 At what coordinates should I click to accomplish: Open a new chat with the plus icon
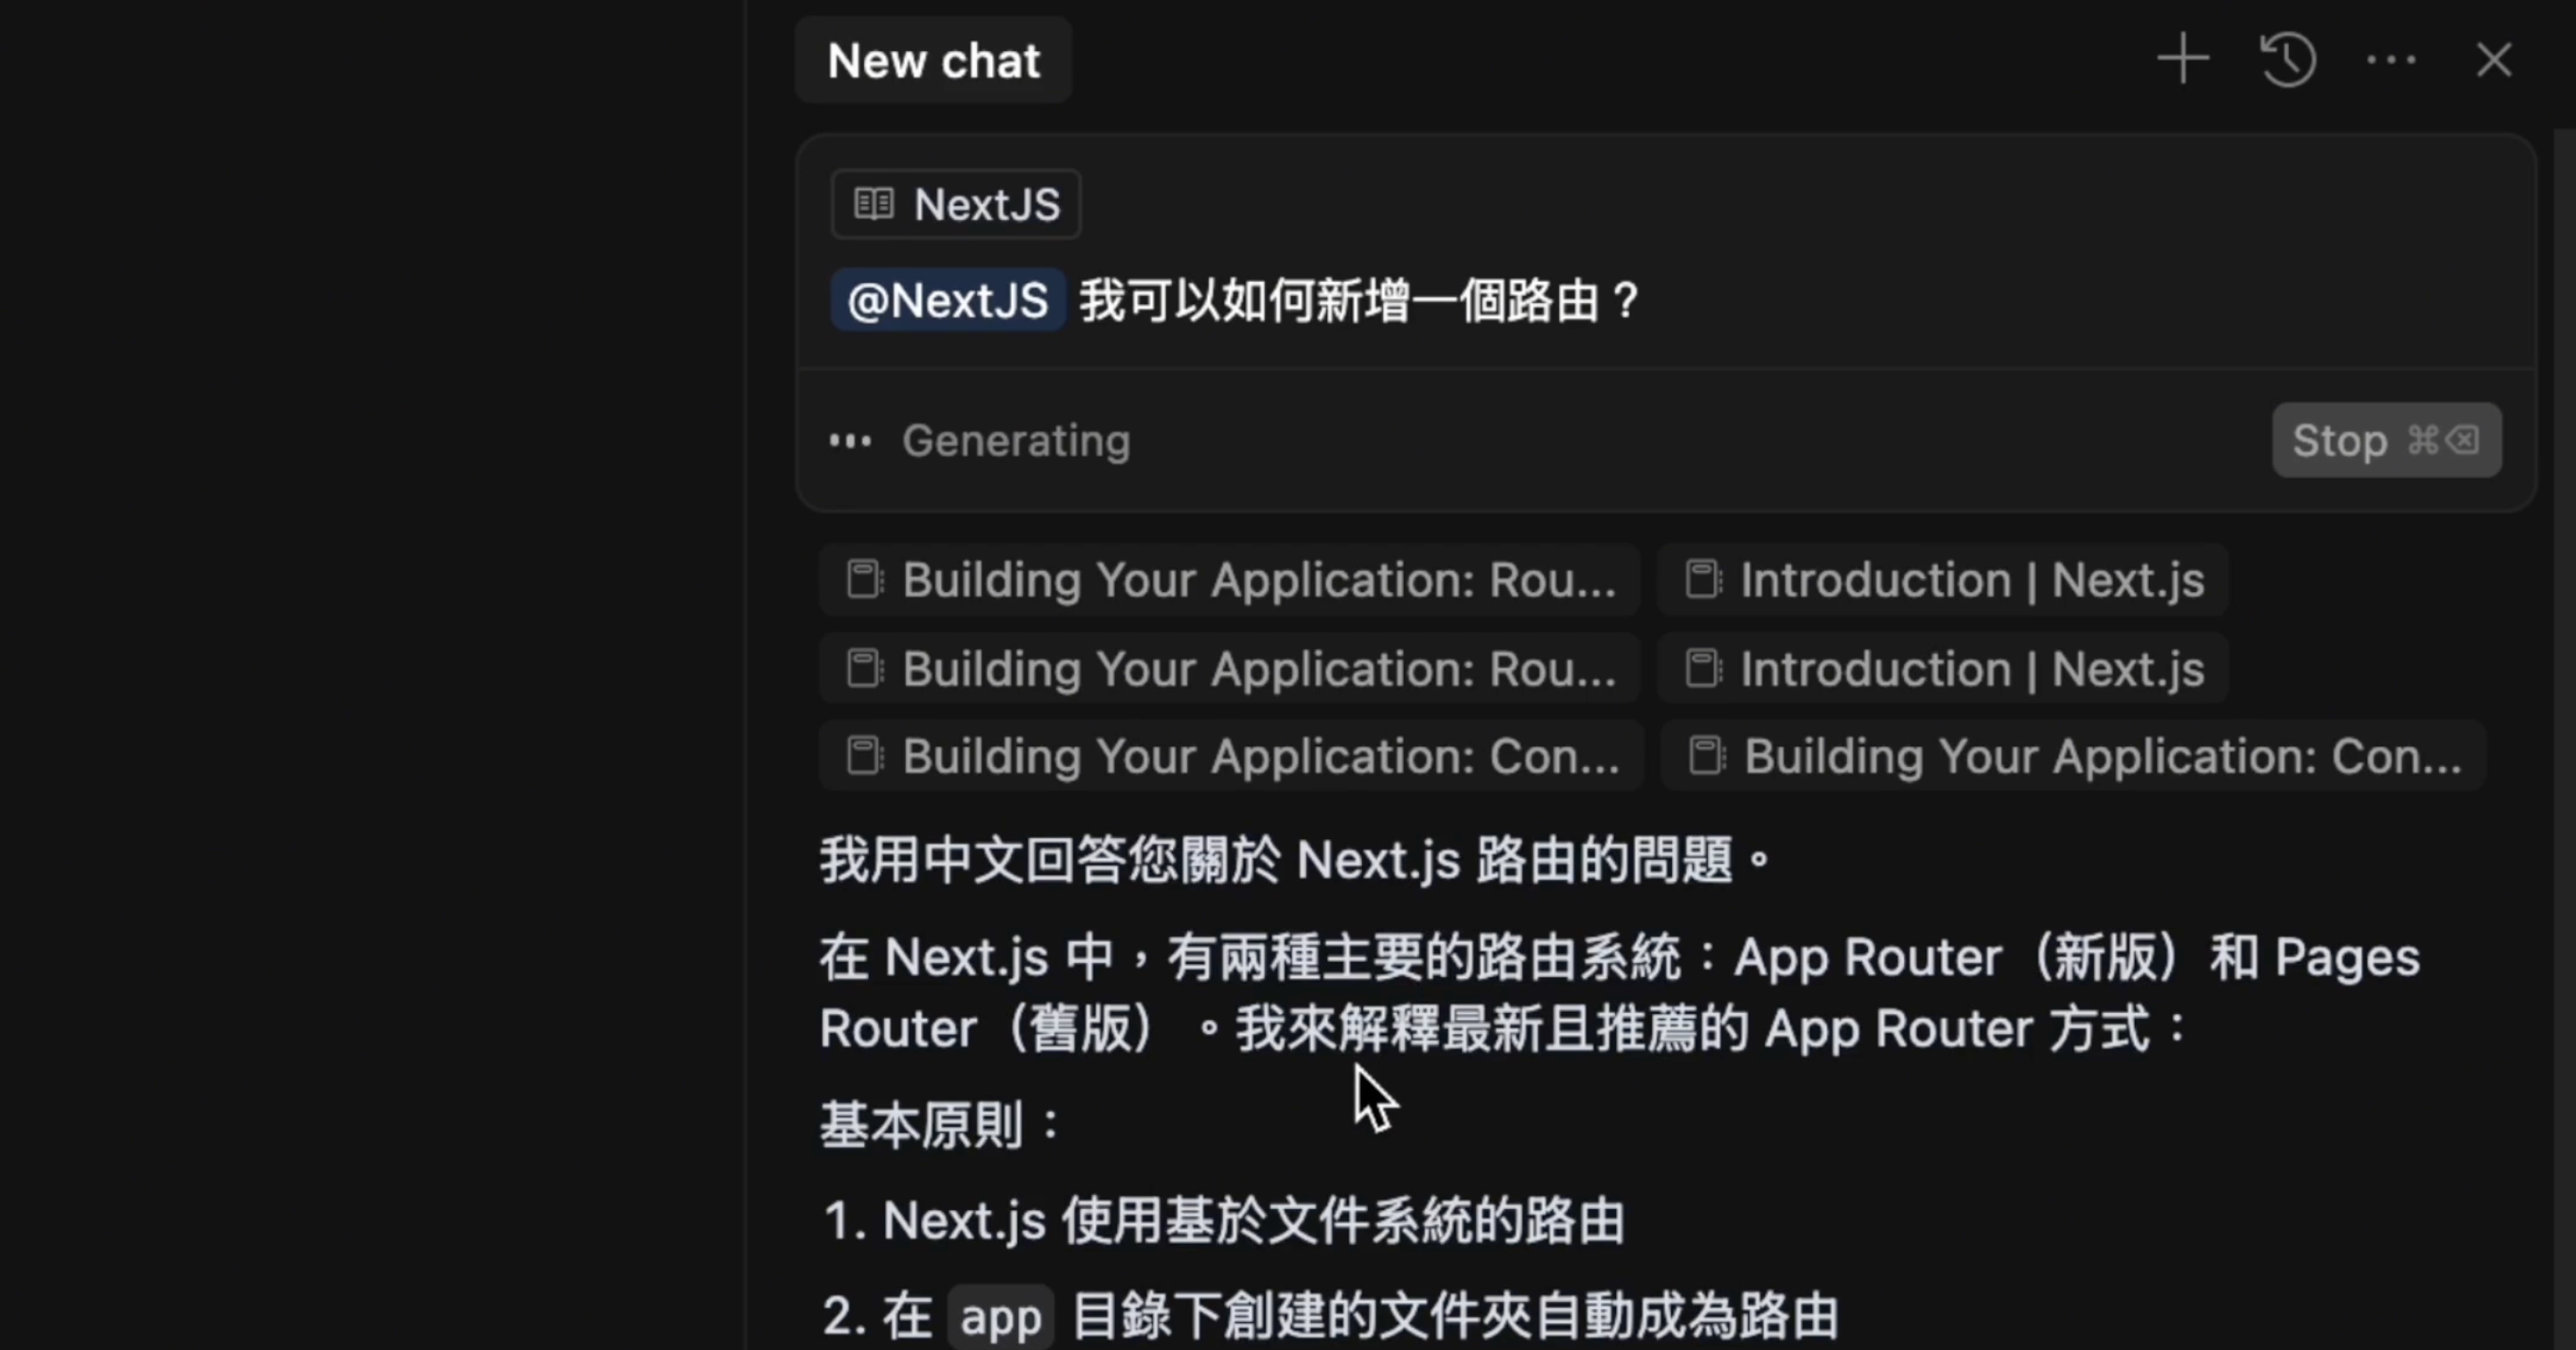click(x=2183, y=59)
